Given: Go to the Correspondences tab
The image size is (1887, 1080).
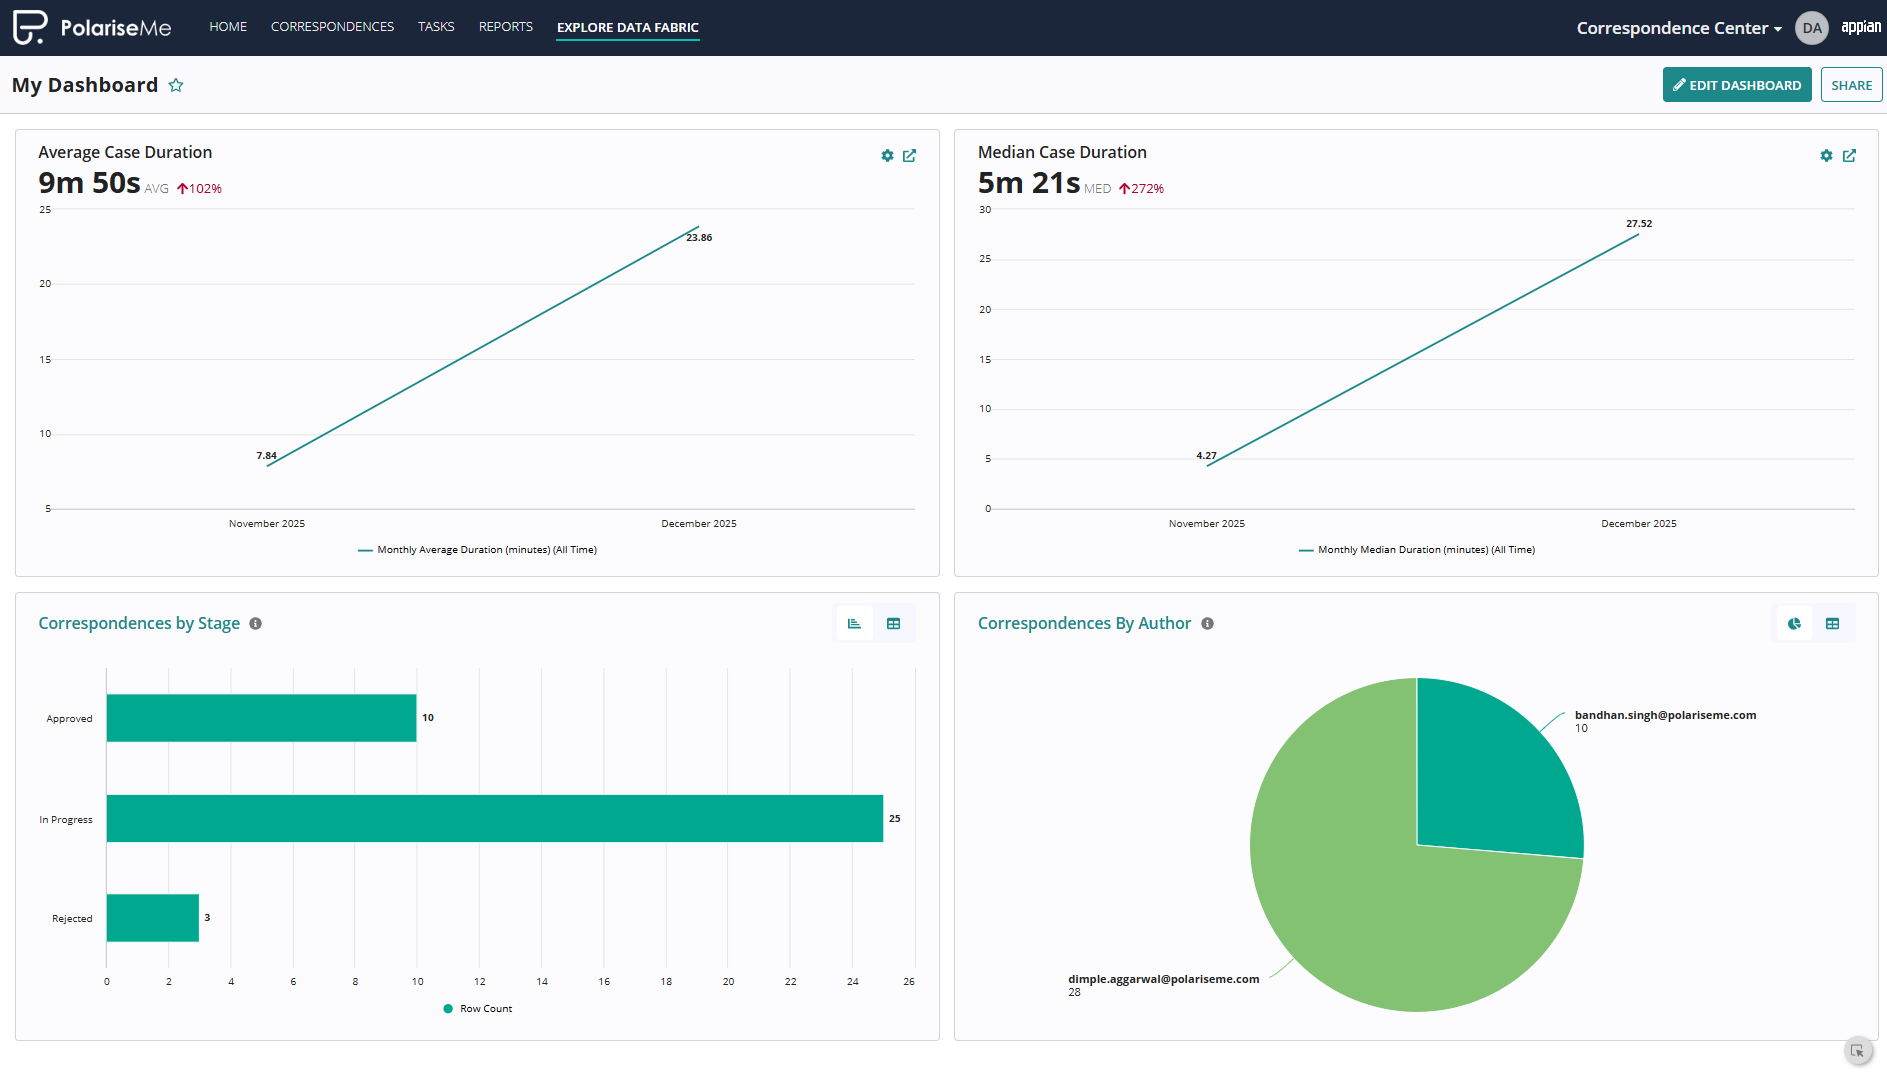Looking at the screenshot, I should [x=332, y=27].
